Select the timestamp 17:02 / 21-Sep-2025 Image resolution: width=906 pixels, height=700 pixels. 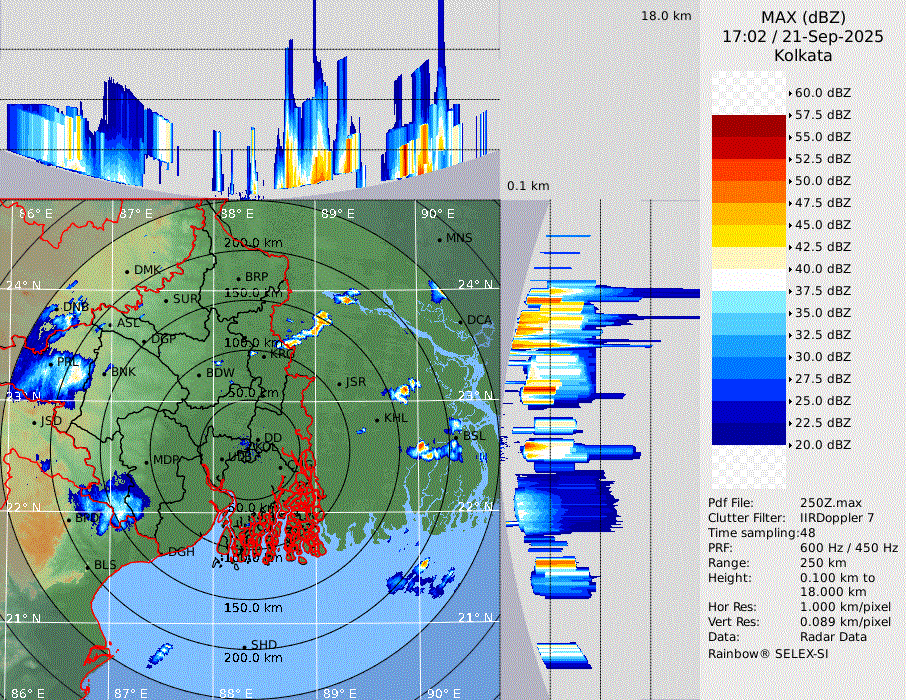click(x=803, y=36)
